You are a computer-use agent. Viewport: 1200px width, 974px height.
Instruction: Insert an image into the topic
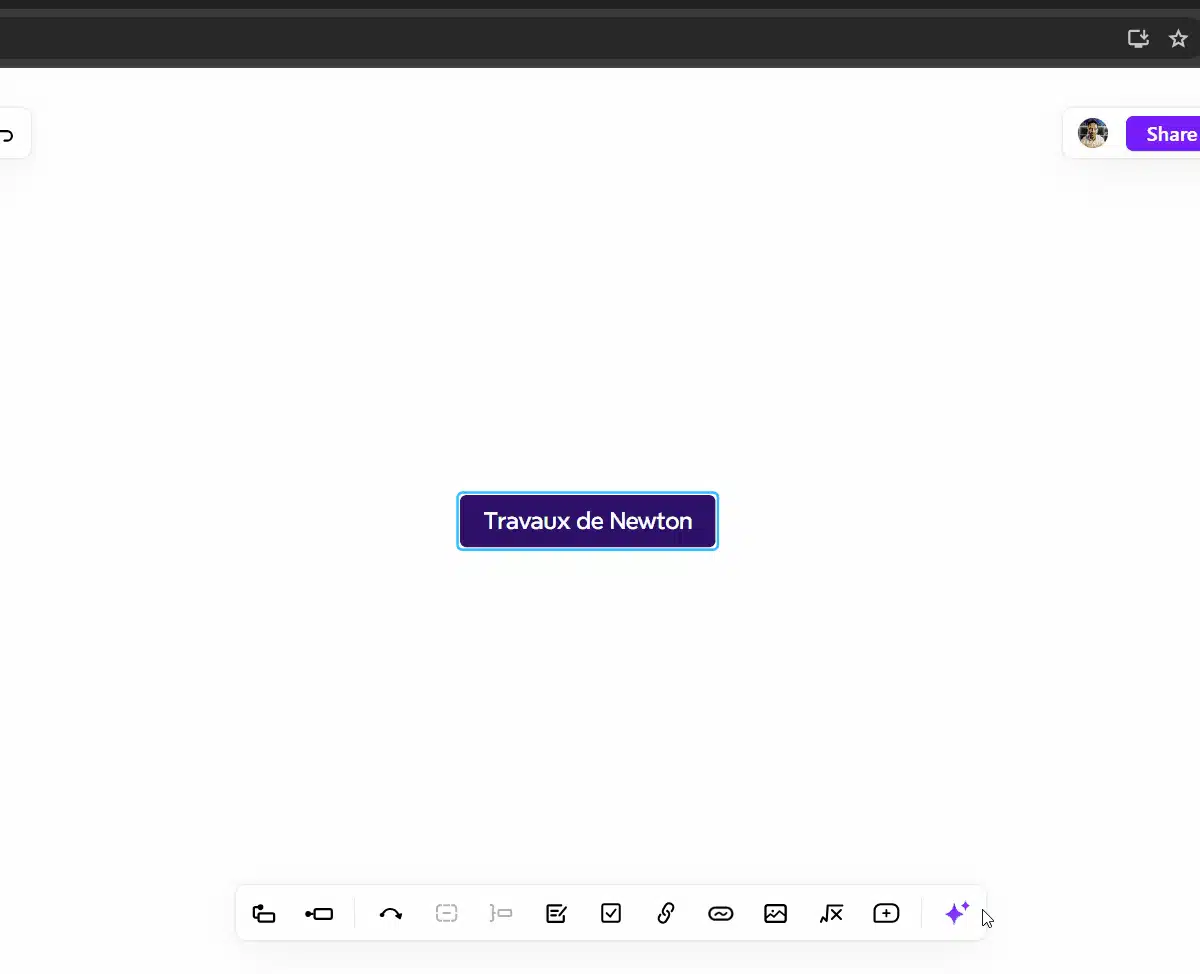(x=775, y=913)
